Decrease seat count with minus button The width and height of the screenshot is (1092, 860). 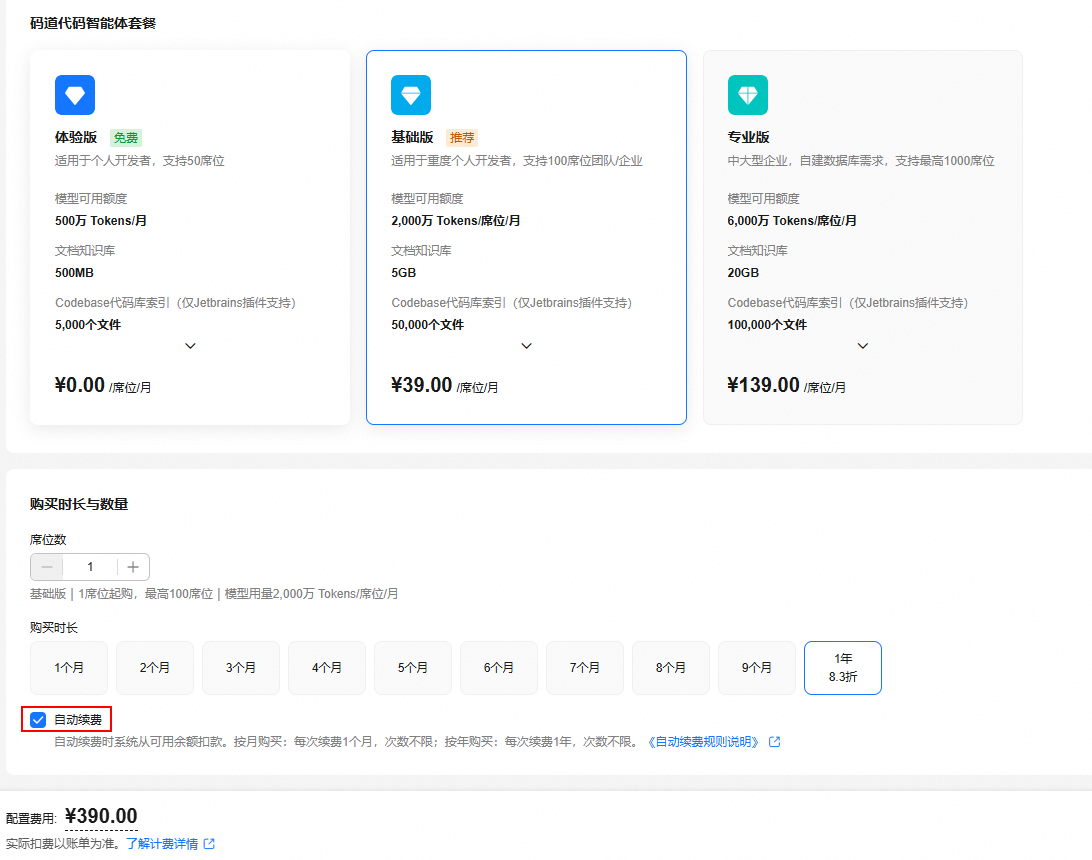[x=47, y=567]
